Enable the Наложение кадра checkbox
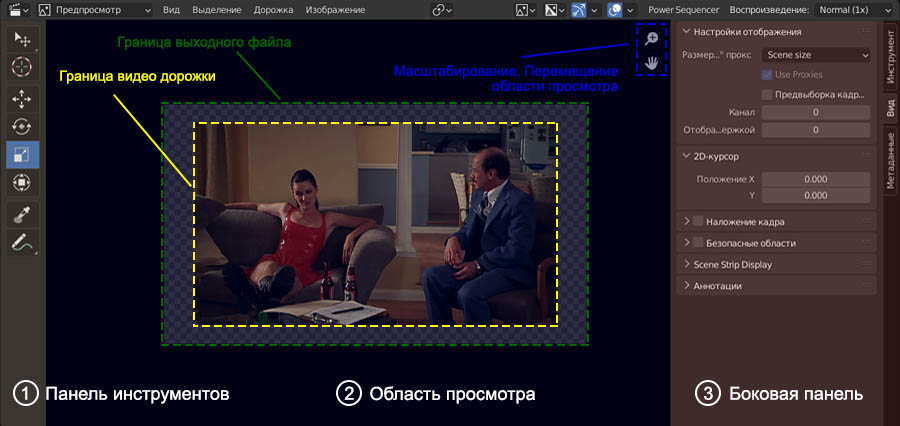900x426 pixels. point(698,221)
